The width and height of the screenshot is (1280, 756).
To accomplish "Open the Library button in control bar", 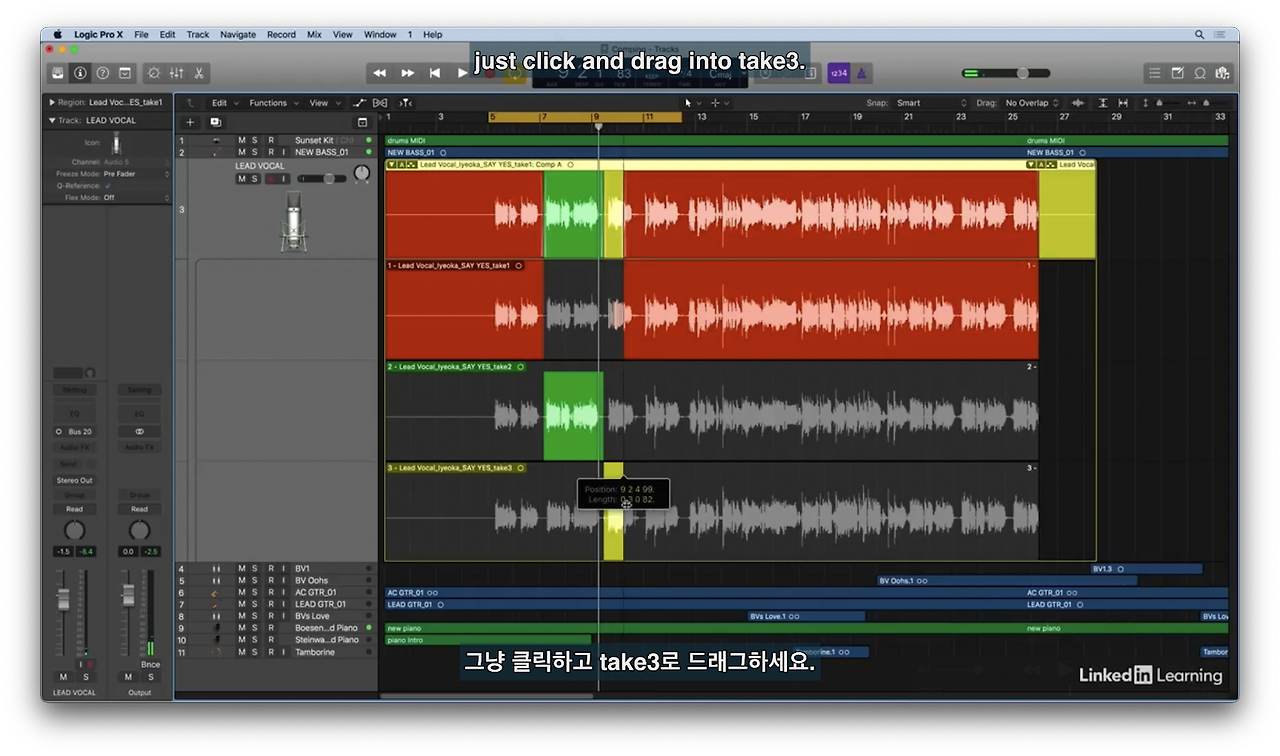I will pos(58,73).
